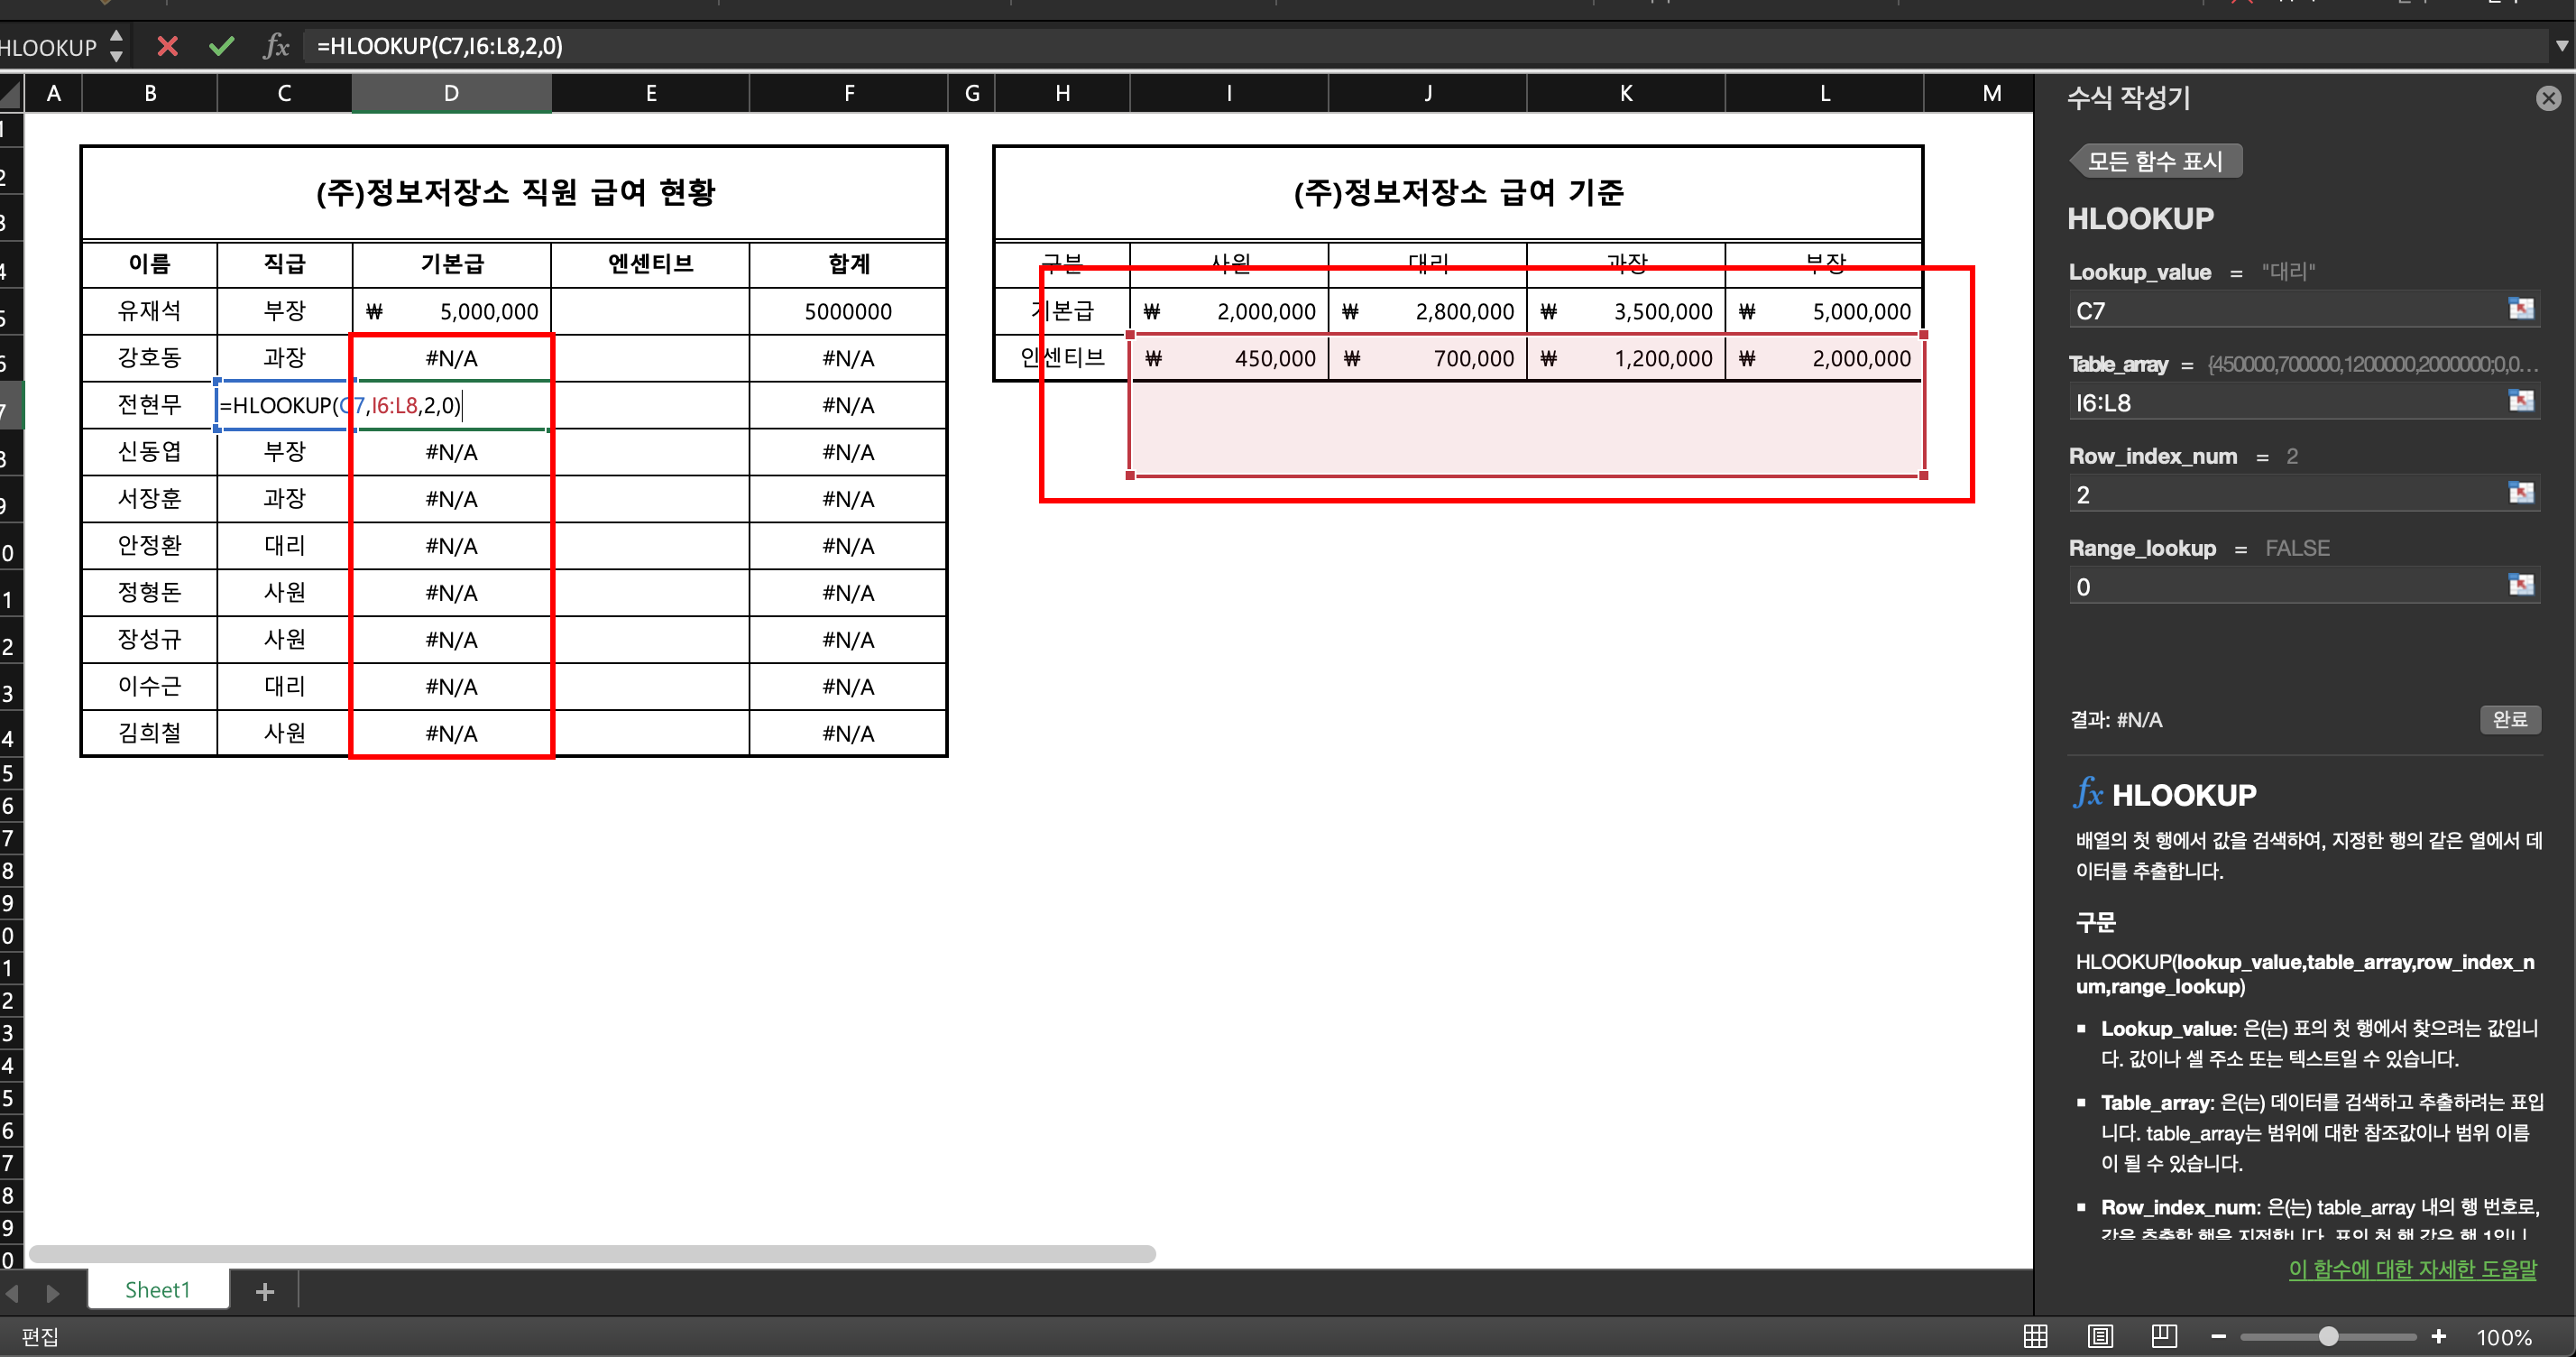Click the zoom slider handle
Screen dimensions: 2576x1357
pos(2329,1336)
